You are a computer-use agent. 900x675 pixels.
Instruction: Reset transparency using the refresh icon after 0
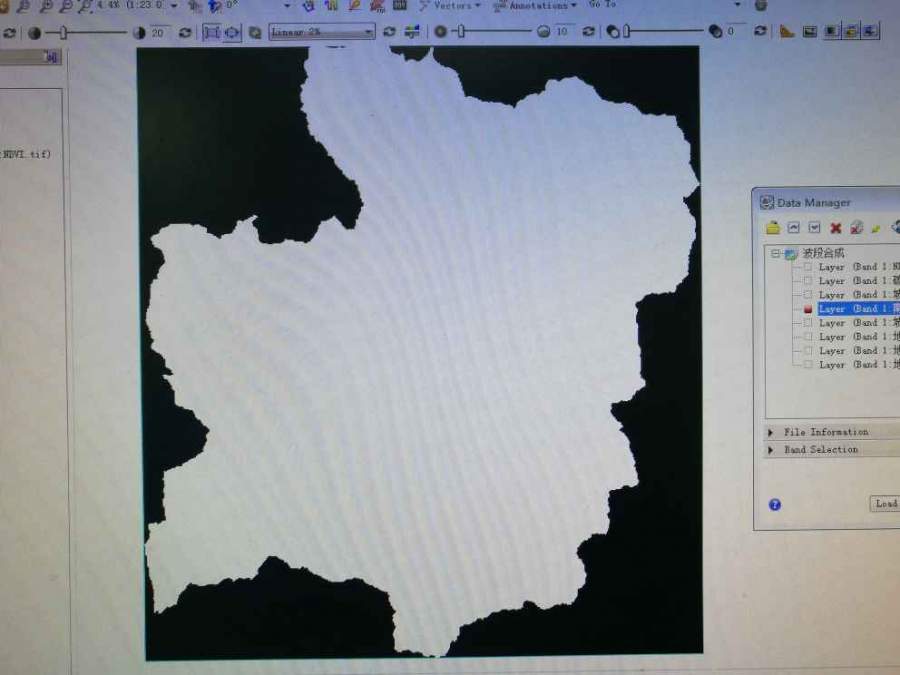[x=760, y=30]
